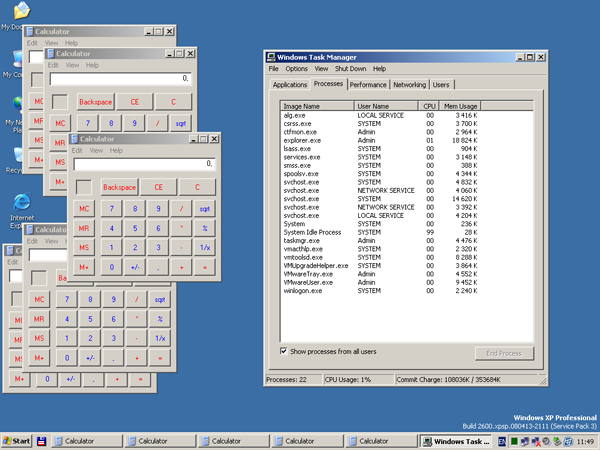Open the Start menu
The width and height of the screenshot is (600, 450).
coord(16,441)
